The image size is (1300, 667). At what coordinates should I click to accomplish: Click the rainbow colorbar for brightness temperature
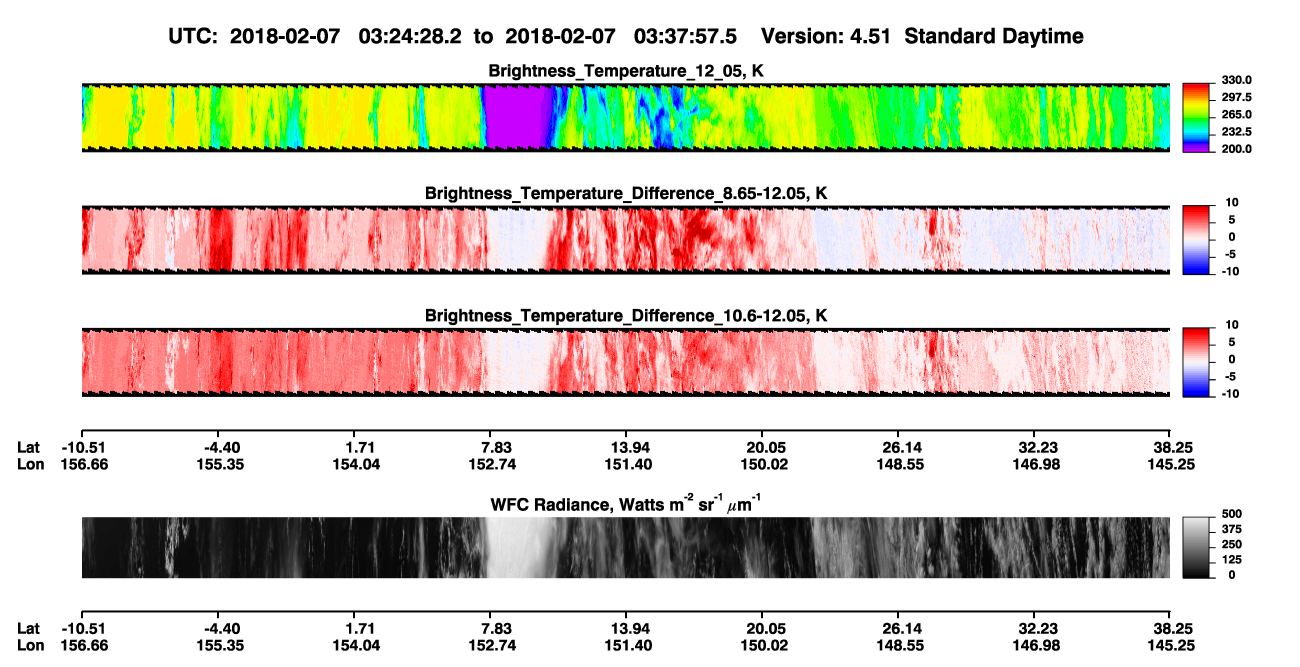click(x=1195, y=117)
